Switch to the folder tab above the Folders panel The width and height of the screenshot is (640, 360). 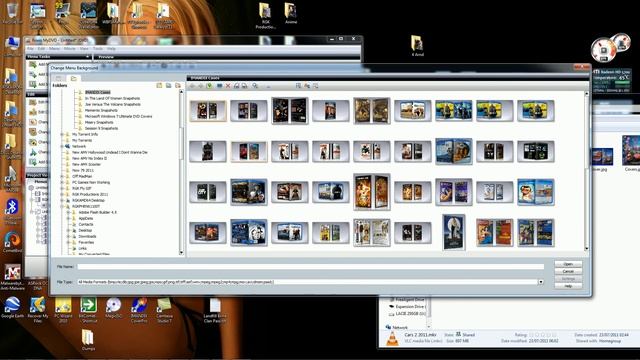click(x=73, y=78)
